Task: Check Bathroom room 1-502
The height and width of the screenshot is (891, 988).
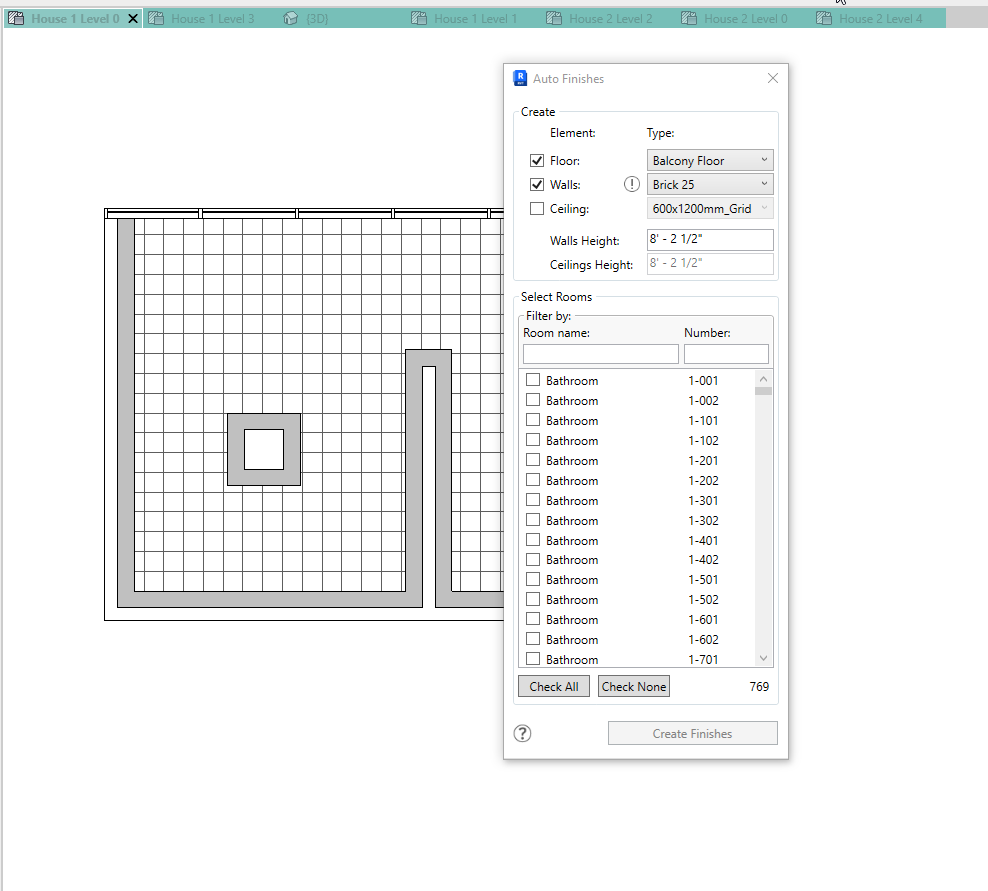Action: [533, 599]
